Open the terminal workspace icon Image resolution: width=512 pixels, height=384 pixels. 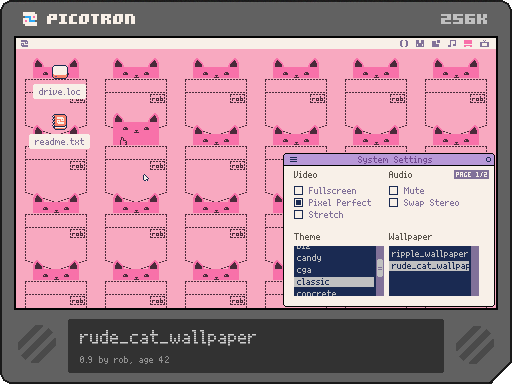tap(484, 43)
